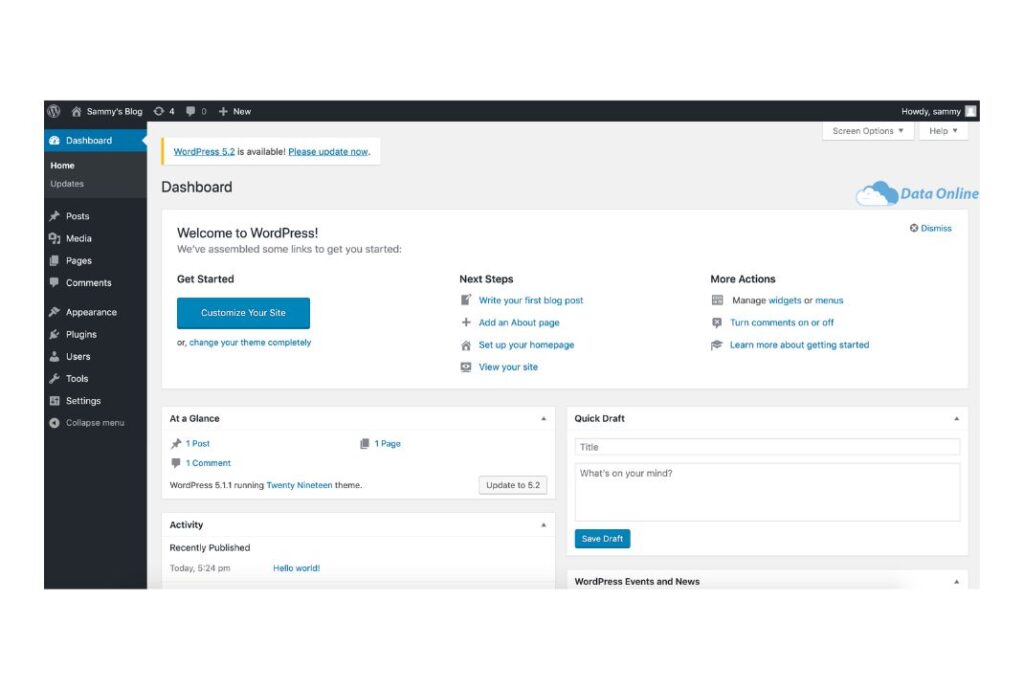Open the WordPress 5.2 link
This screenshot has width=1024, height=689.
pos(204,152)
